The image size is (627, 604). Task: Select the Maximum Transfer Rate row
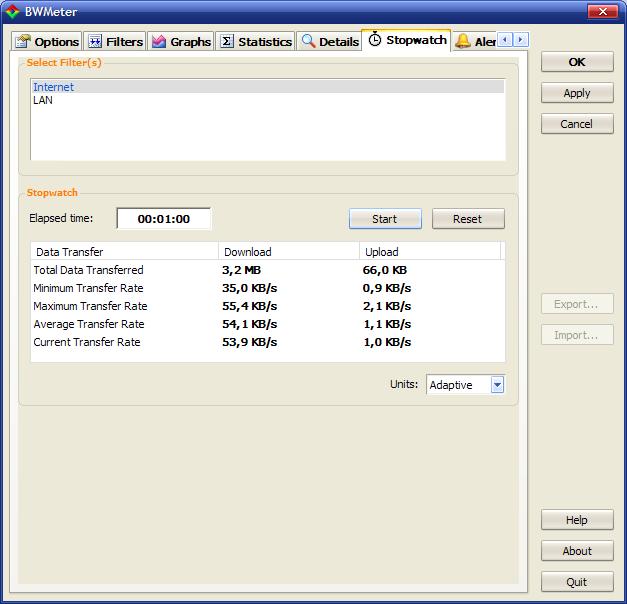pos(268,306)
